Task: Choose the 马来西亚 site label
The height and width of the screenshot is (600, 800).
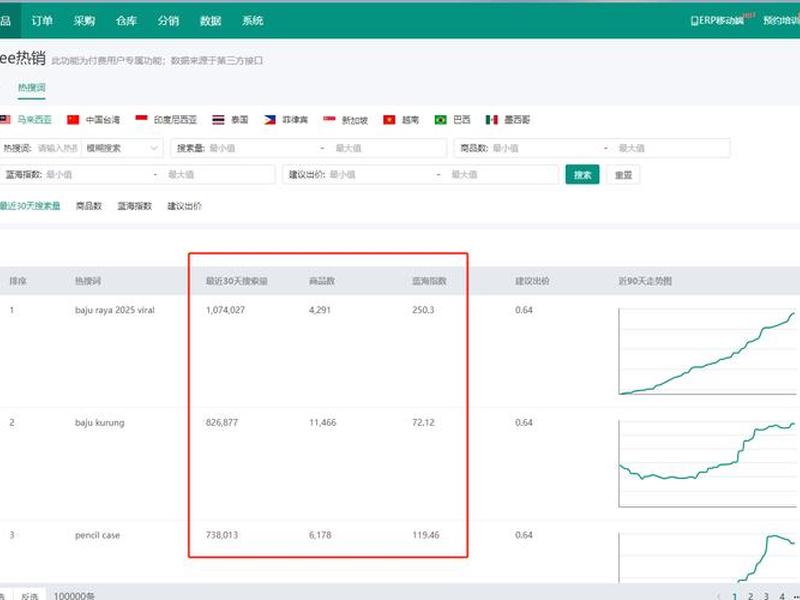Action: pos(35,119)
